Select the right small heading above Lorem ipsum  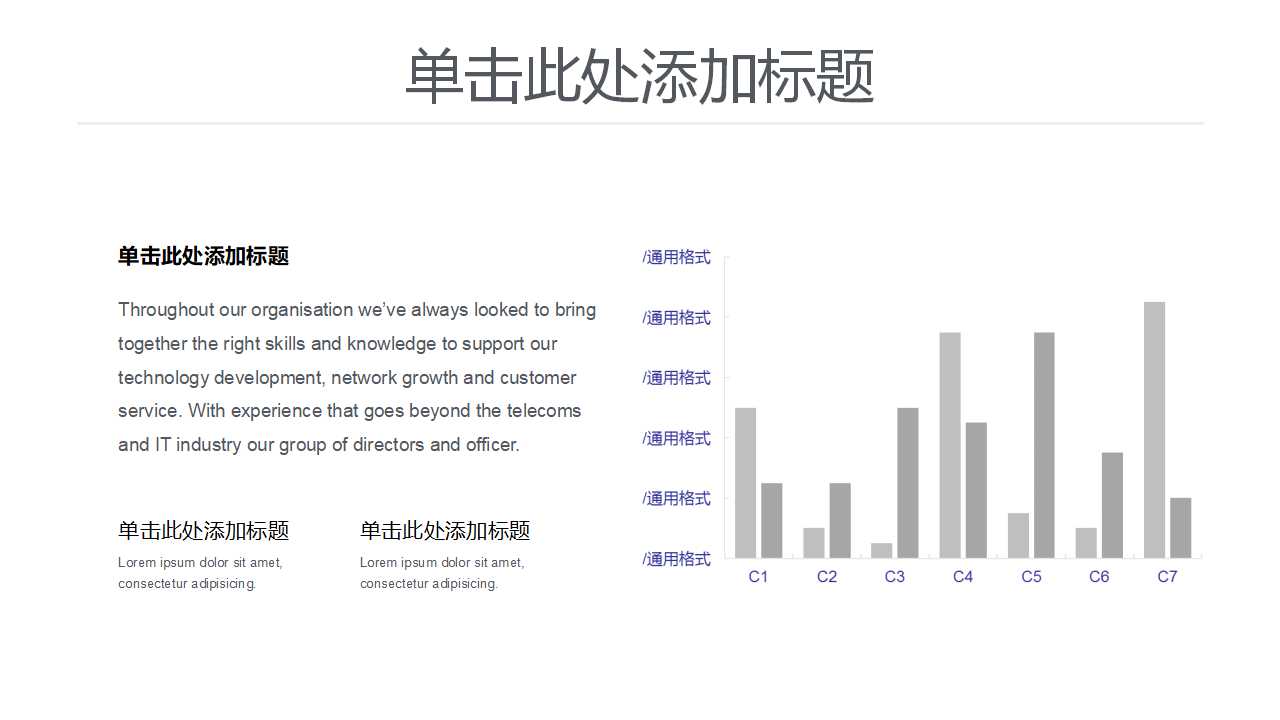click(x=445, y=531)
